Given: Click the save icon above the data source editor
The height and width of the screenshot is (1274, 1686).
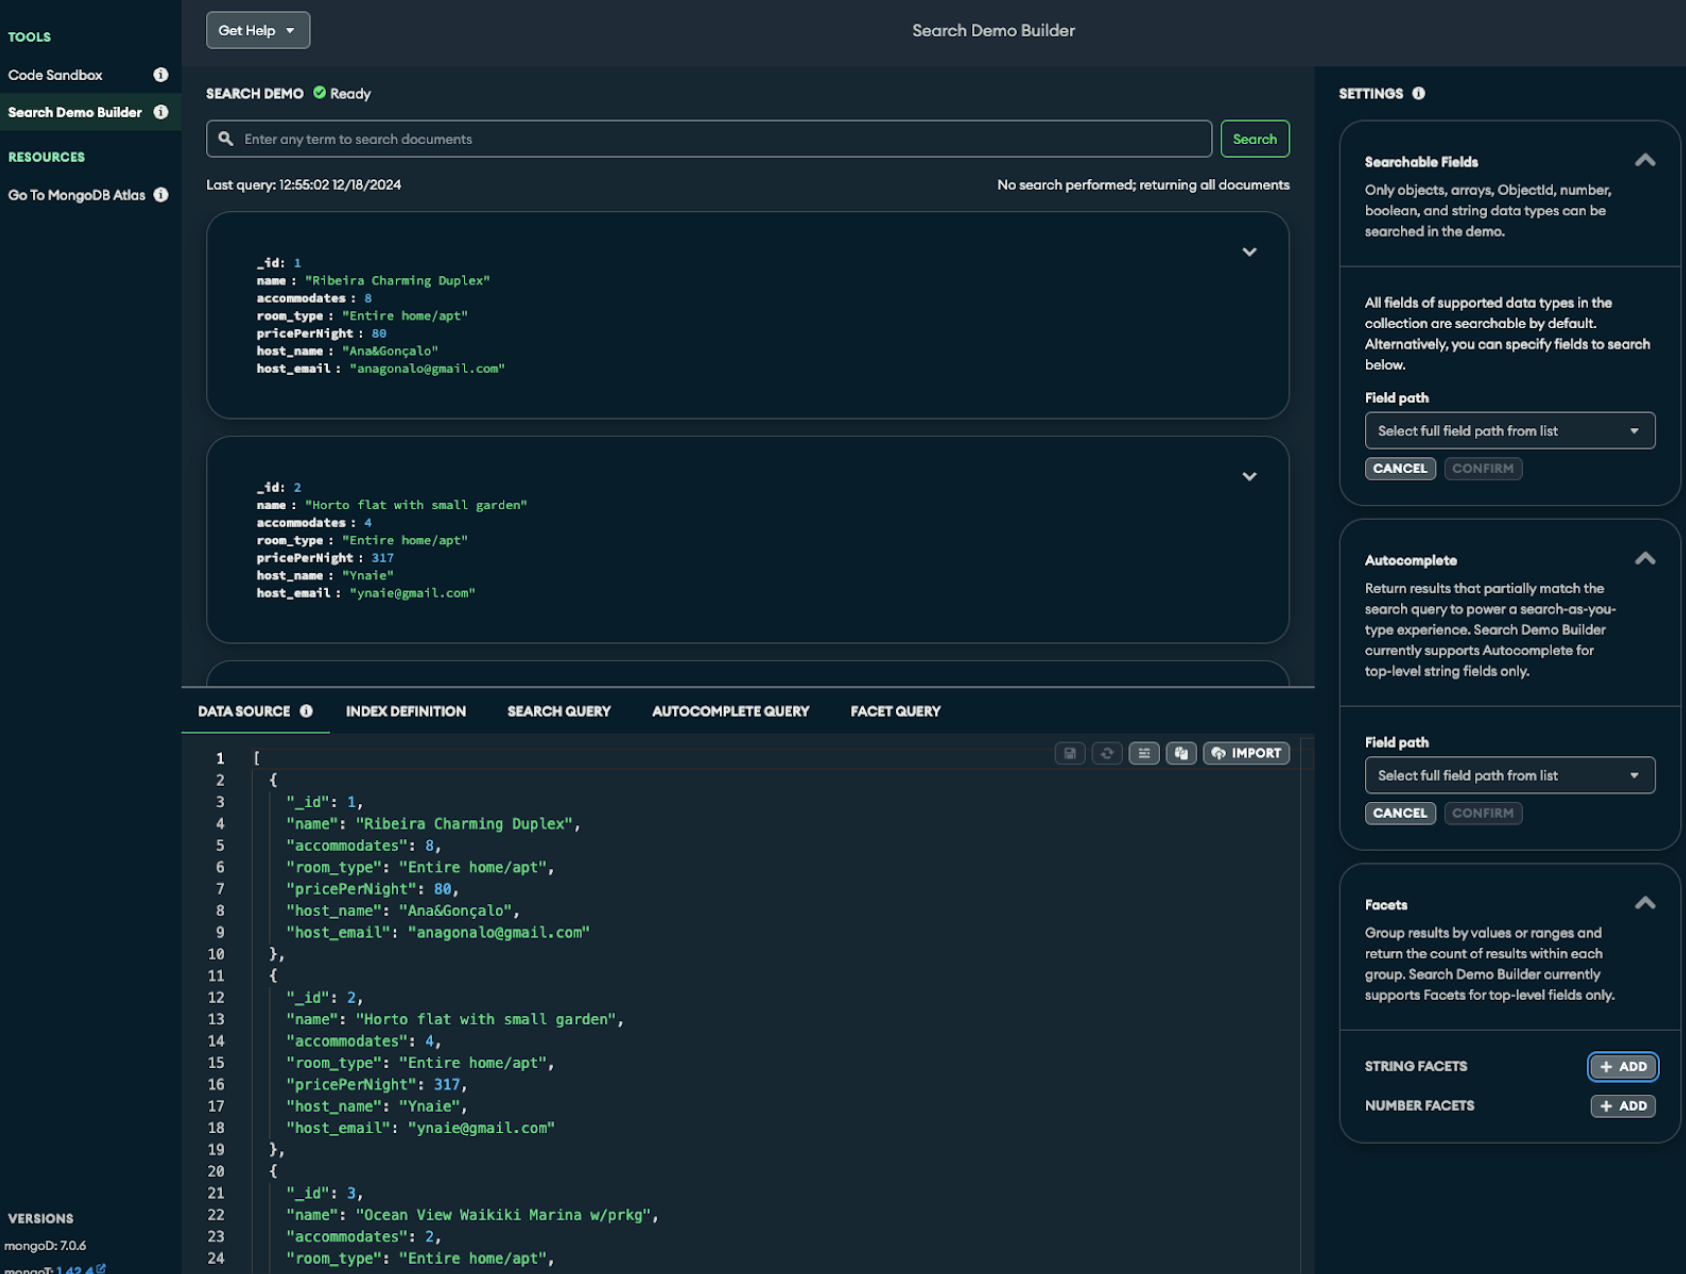Looking at the screenshot, I should [1069, 753].
